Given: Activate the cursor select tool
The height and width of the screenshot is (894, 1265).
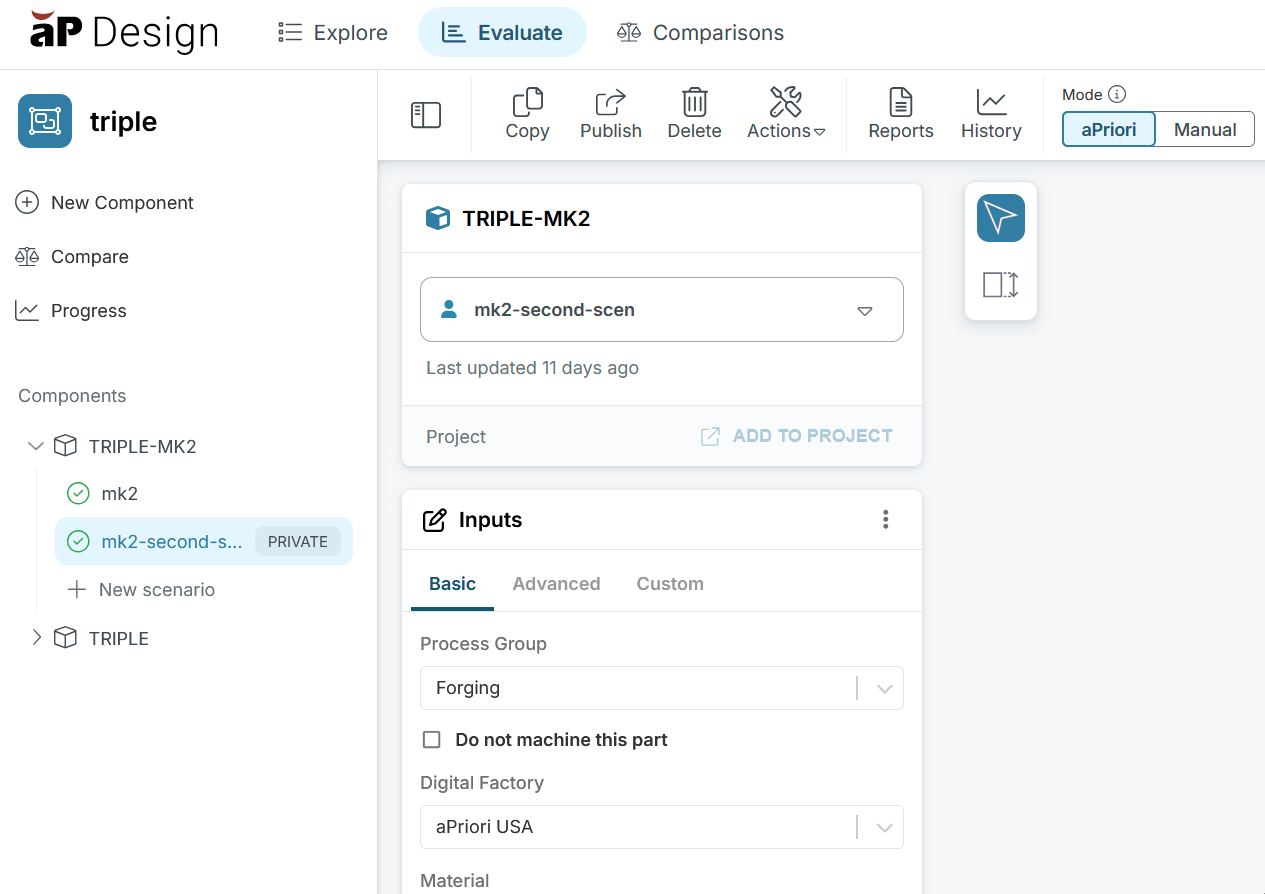Looking at the screenshot, I should click(1001, 218).
